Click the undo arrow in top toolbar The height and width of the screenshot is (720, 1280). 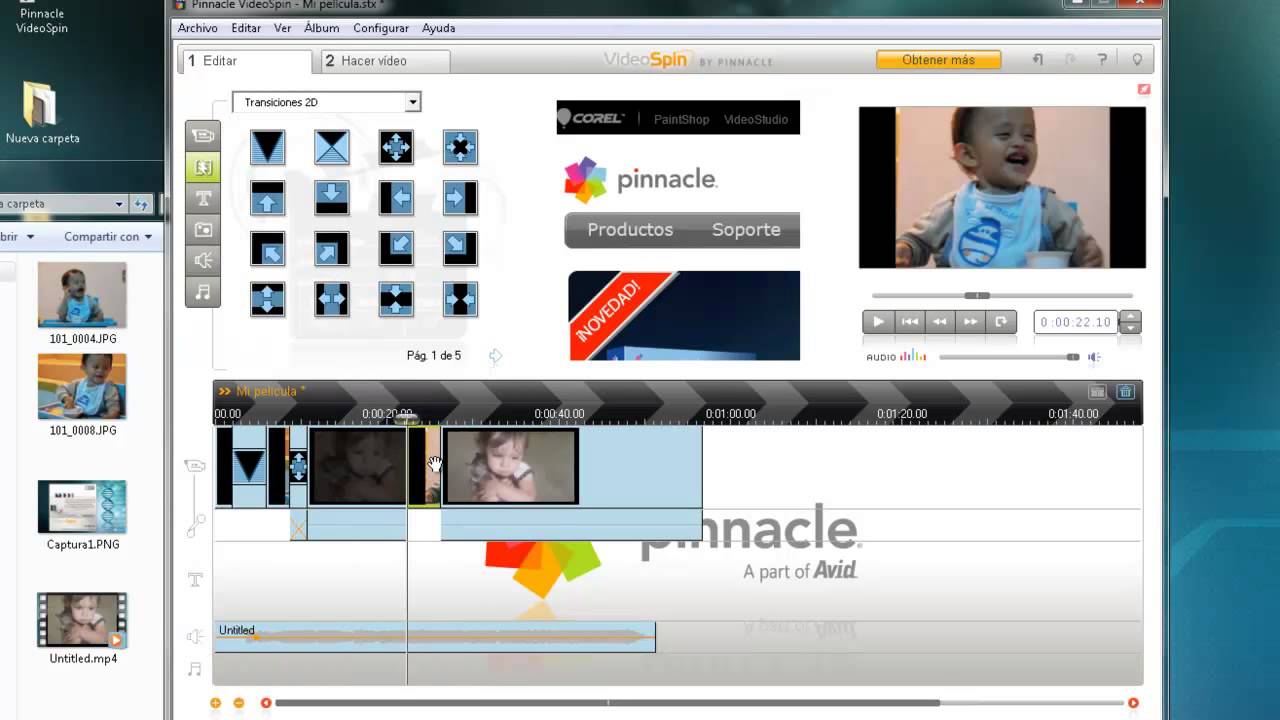pos(1038,60)
